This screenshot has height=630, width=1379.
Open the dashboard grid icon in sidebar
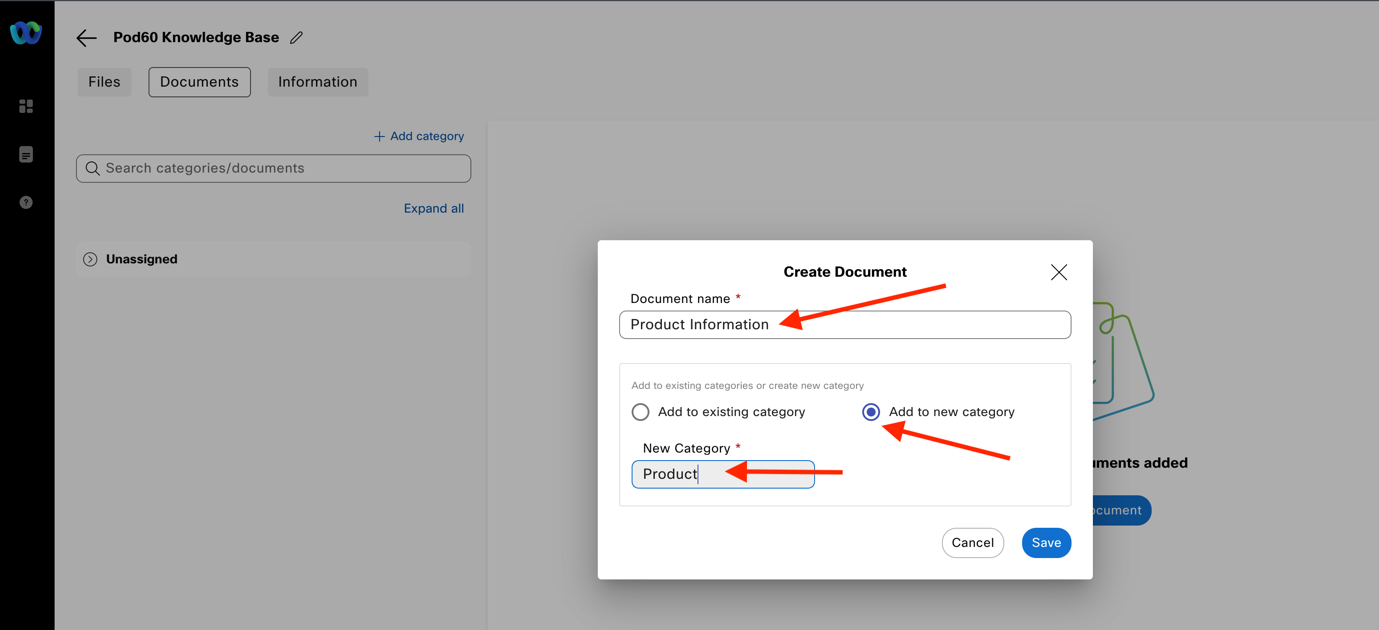click(26, 106)
